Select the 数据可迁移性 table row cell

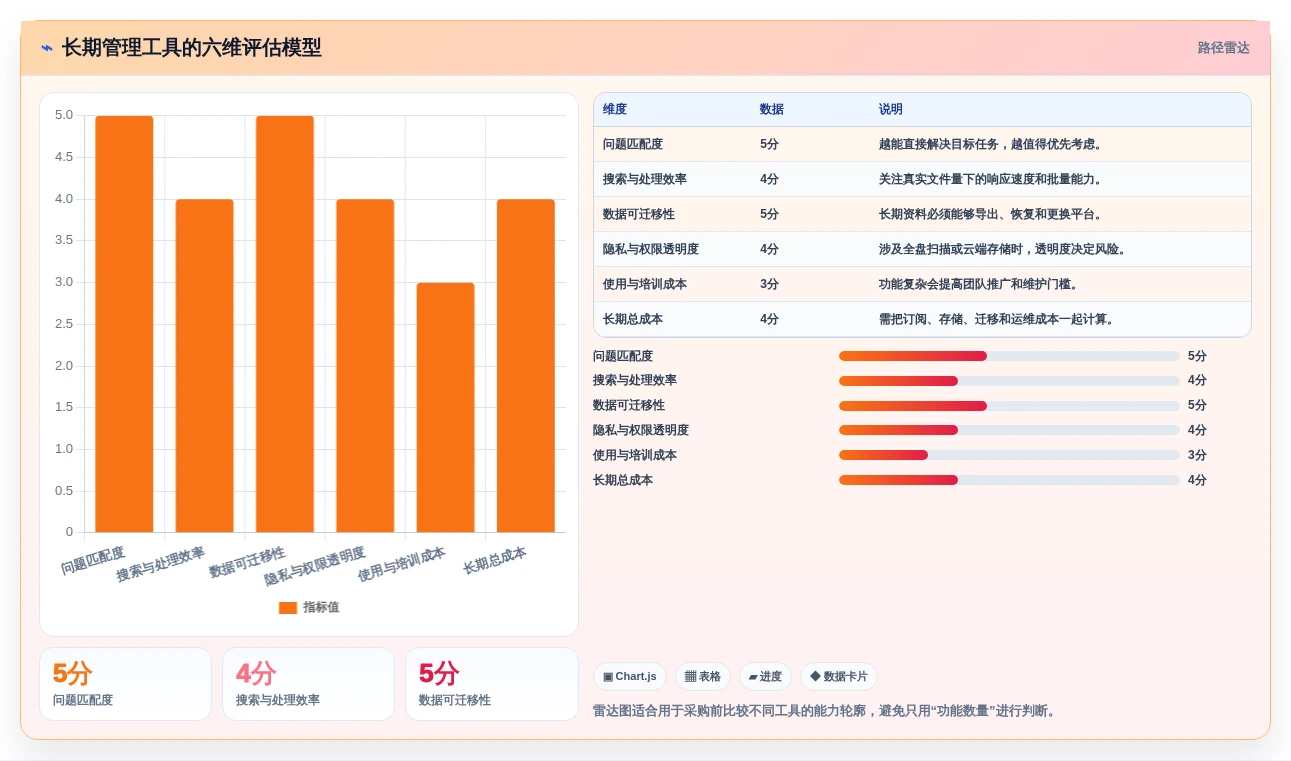coord(639,214)
